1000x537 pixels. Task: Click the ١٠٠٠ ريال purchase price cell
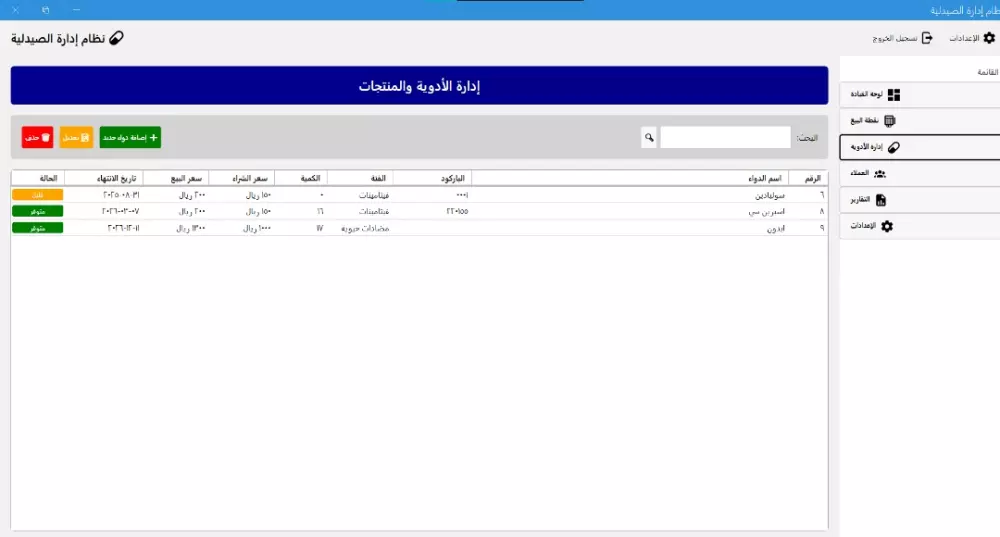[257, 228]
